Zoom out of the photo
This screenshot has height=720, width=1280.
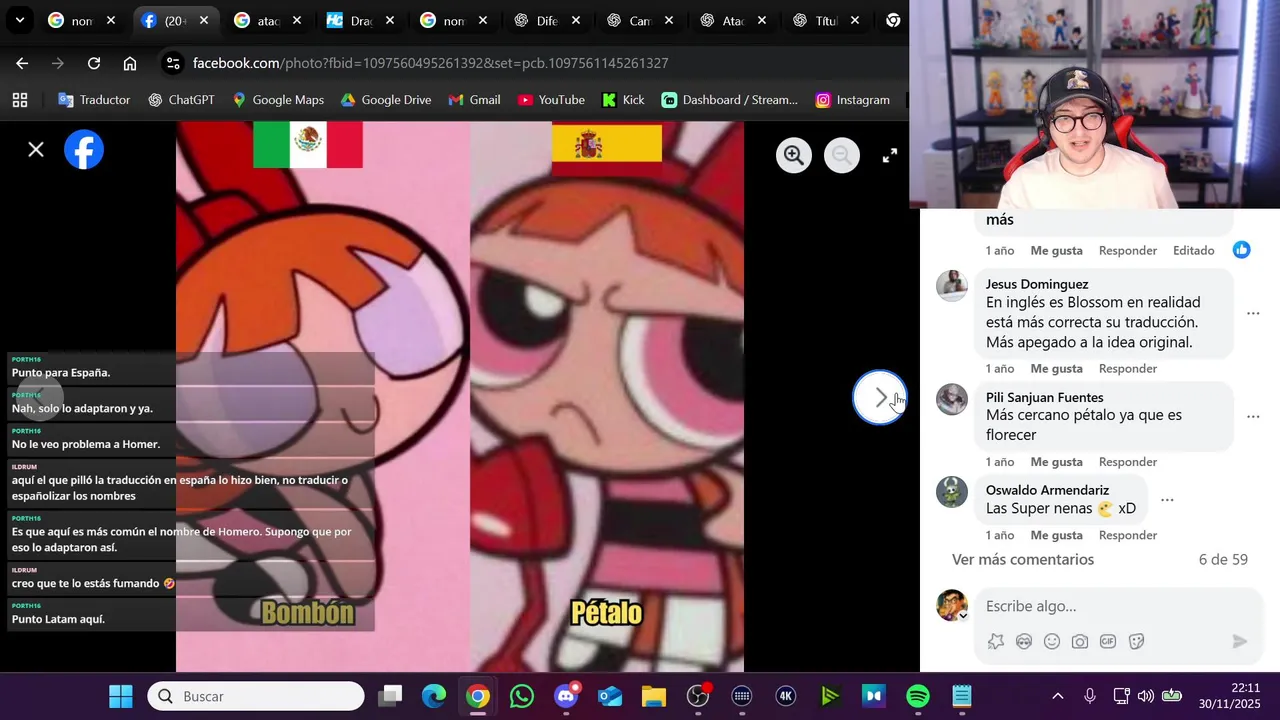coord(842,155)
